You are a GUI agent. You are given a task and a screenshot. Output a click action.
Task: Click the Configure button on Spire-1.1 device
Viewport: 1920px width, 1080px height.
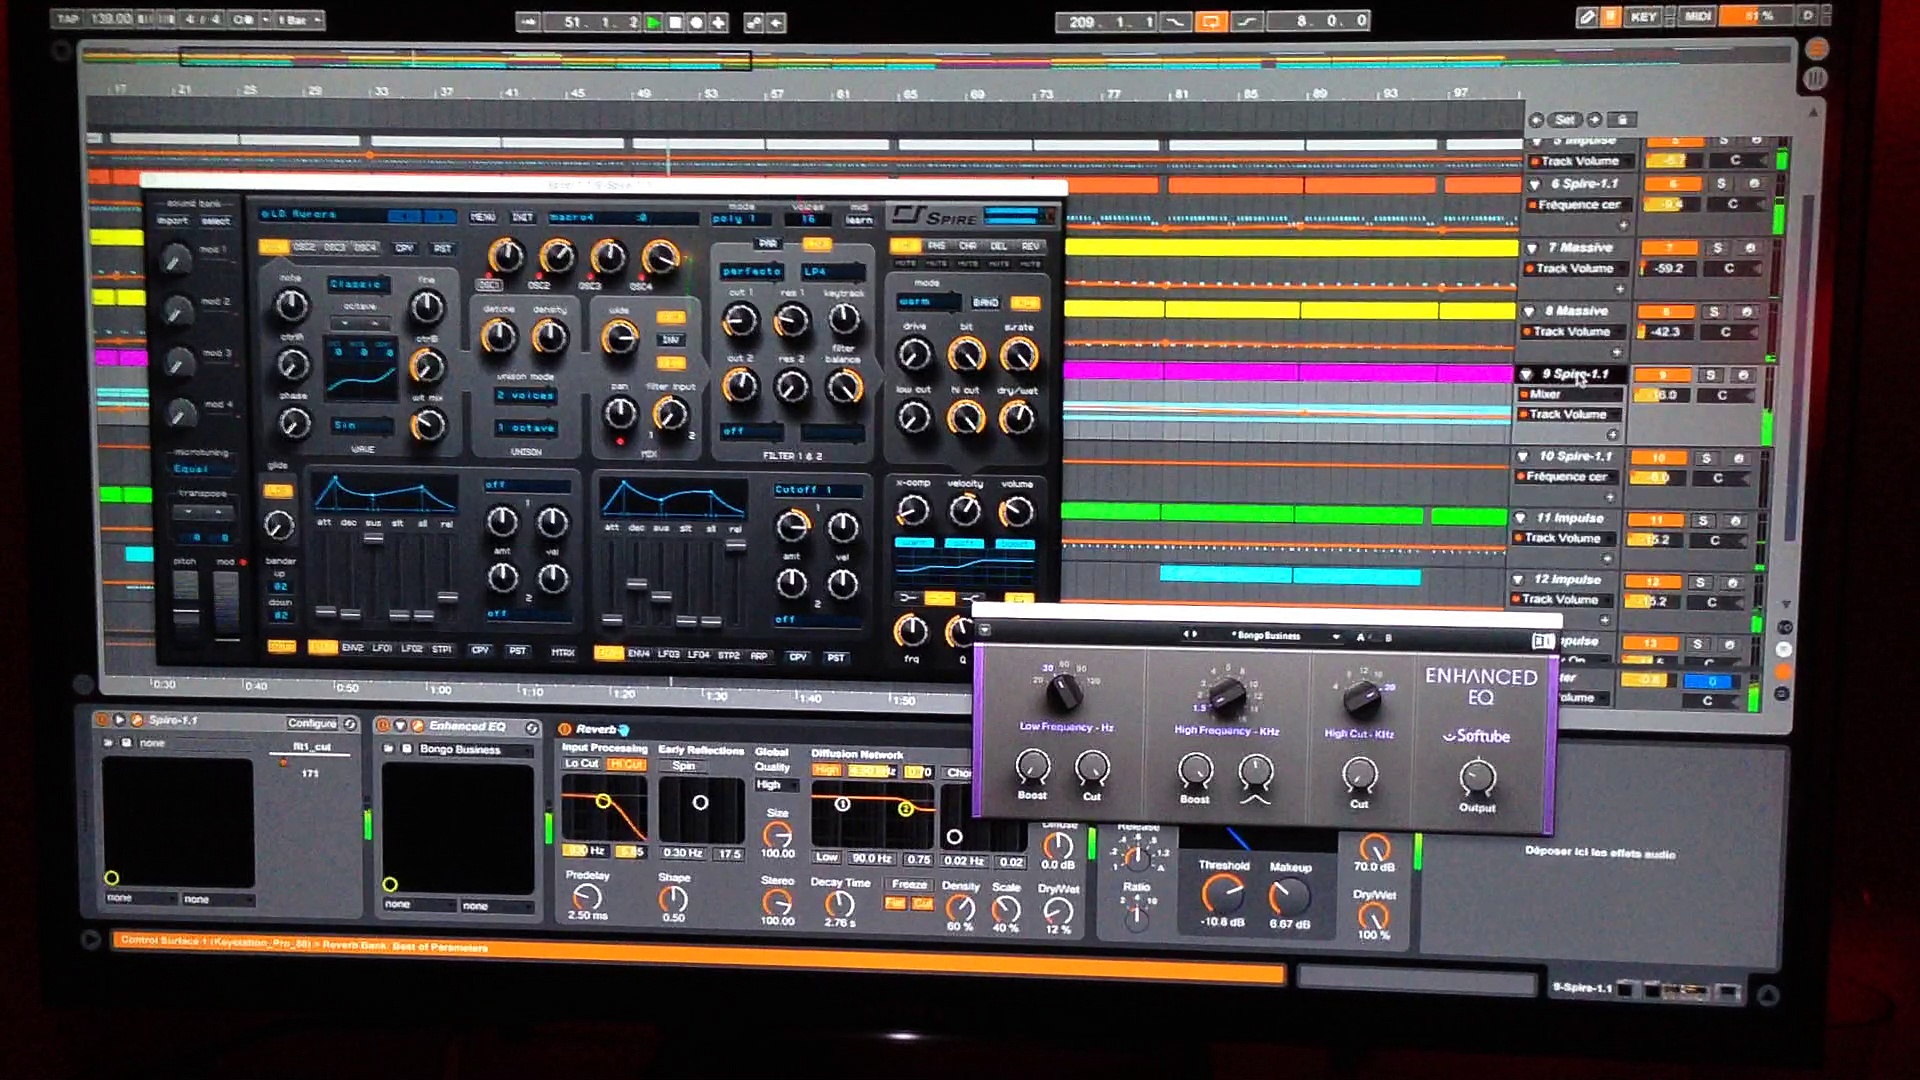coord(312,723)
